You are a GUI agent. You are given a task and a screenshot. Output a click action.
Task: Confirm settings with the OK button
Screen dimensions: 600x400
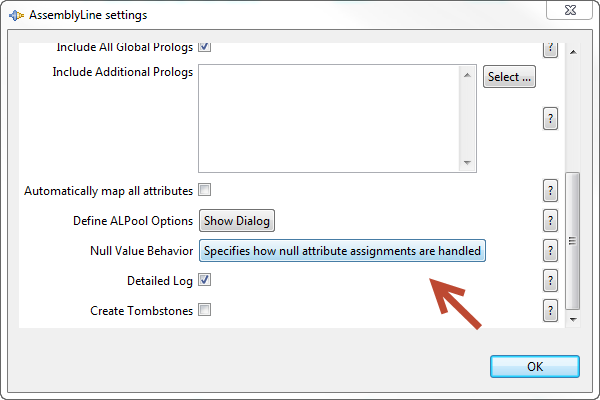click(x=535, y=366)
